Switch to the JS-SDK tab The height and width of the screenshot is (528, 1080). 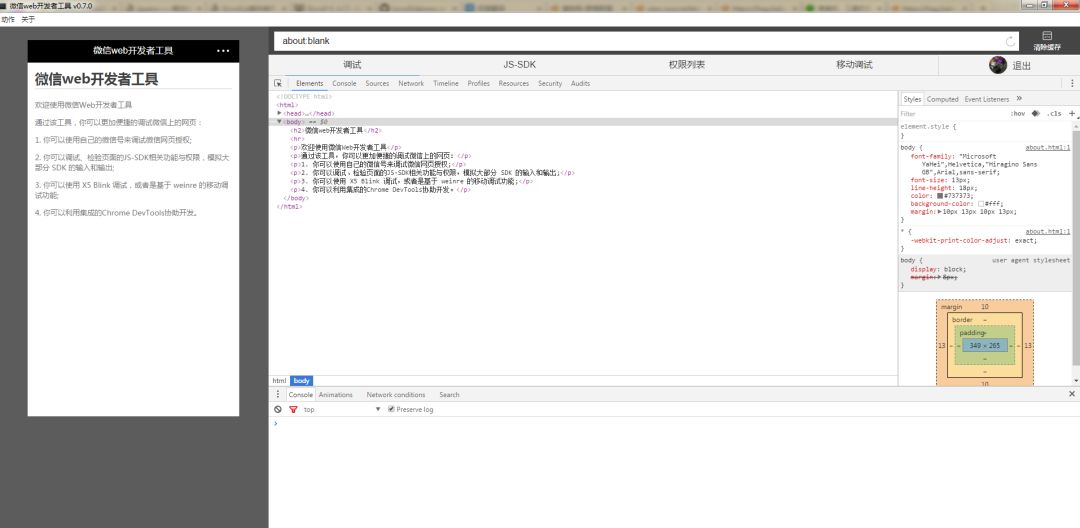point(519,65)
